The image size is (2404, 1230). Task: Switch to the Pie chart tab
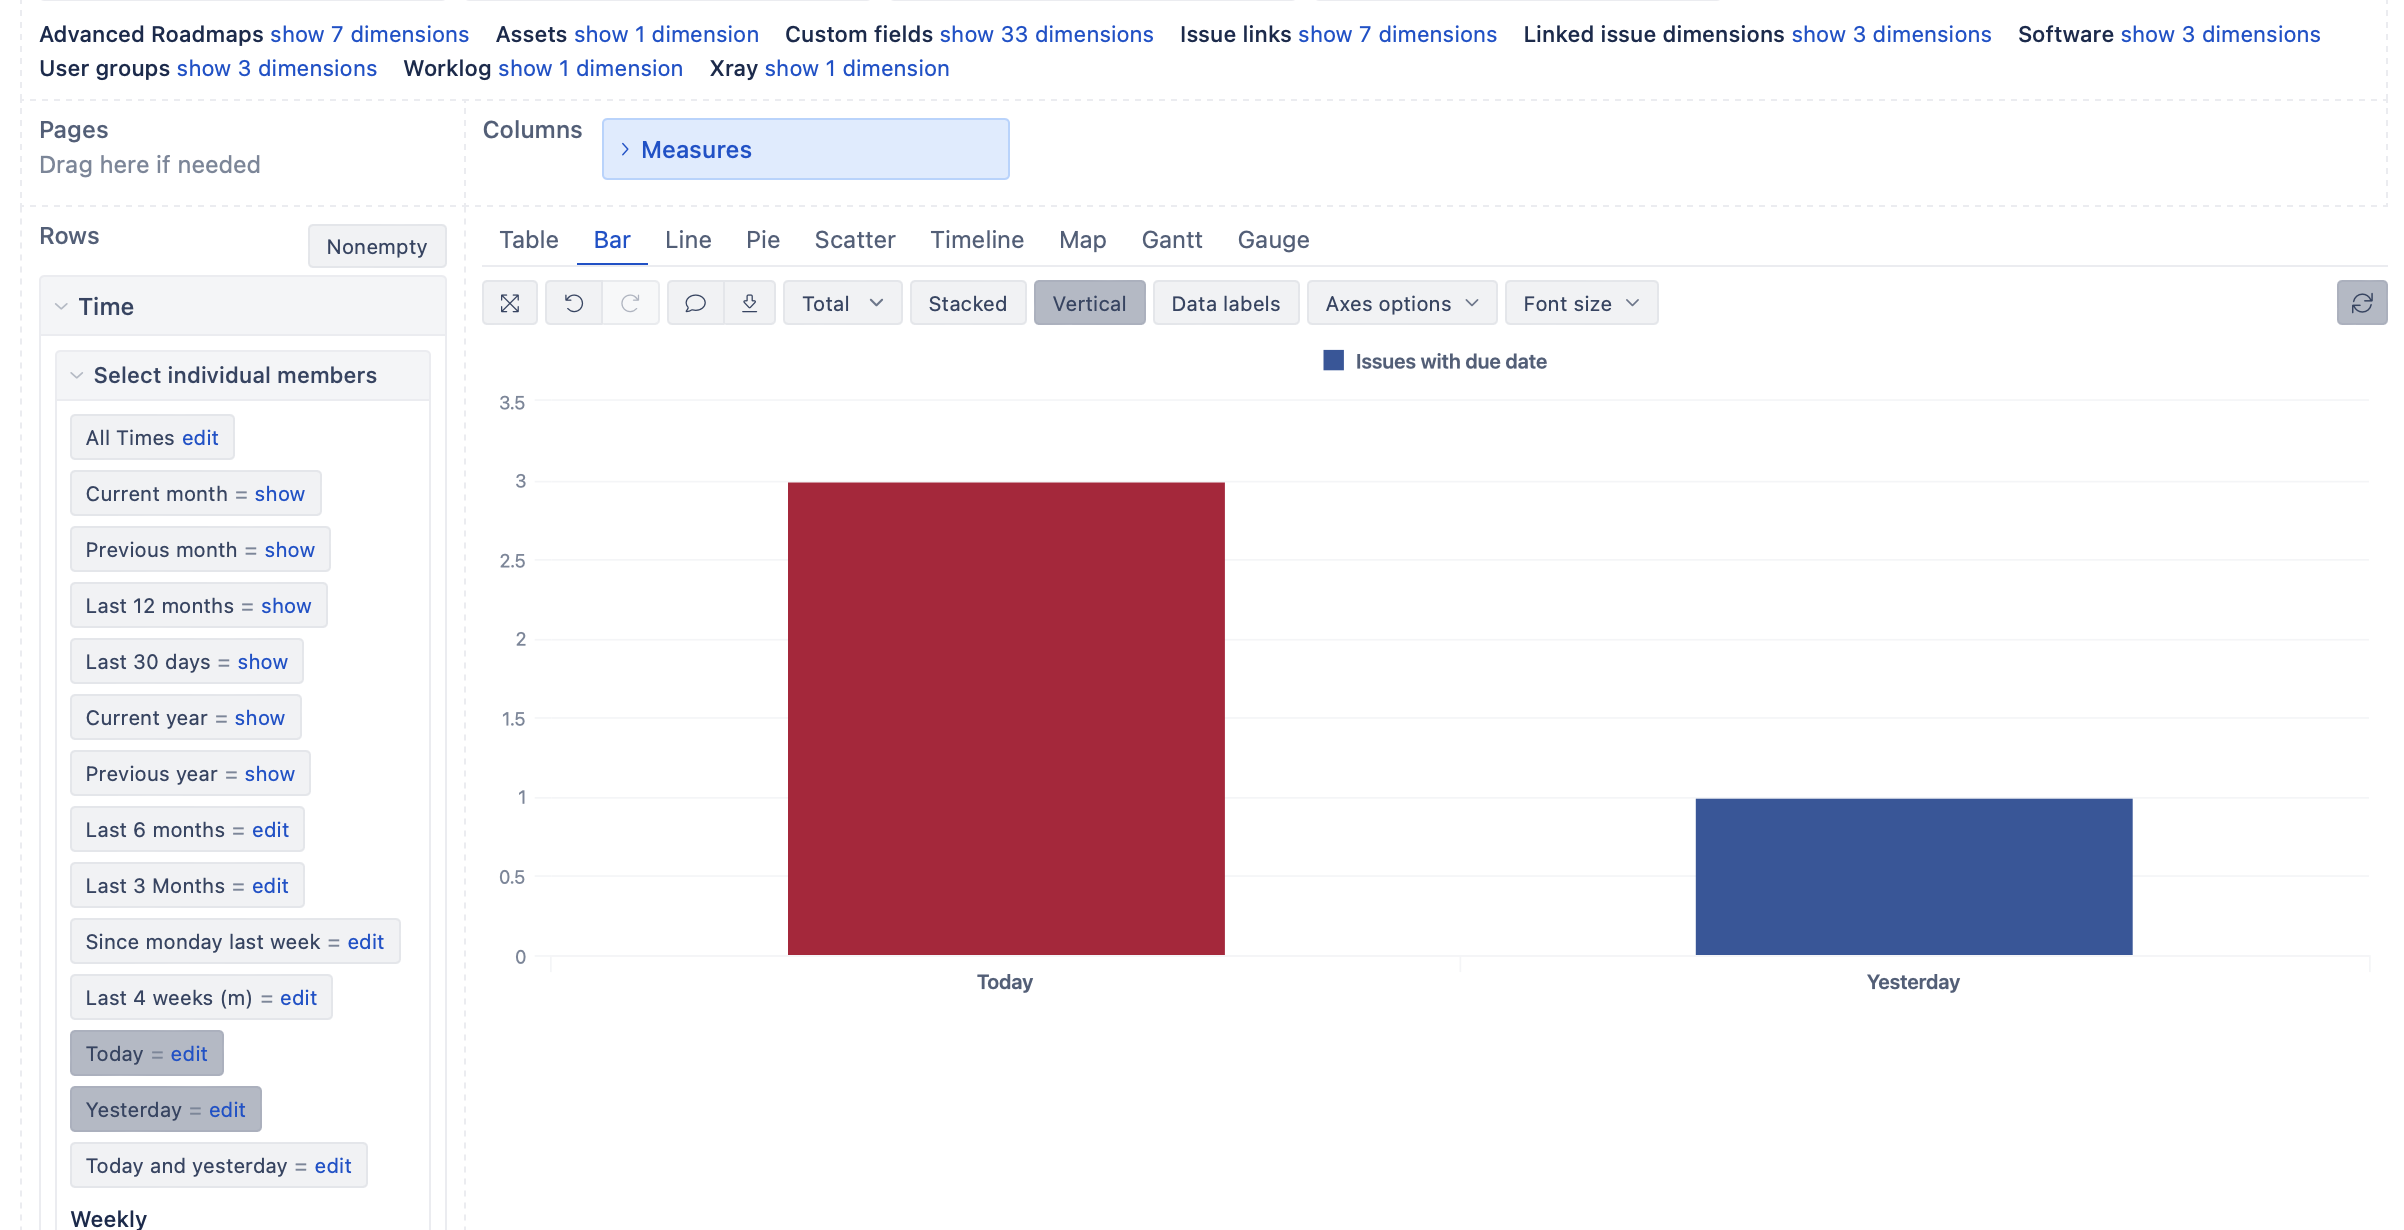point(763,240)
